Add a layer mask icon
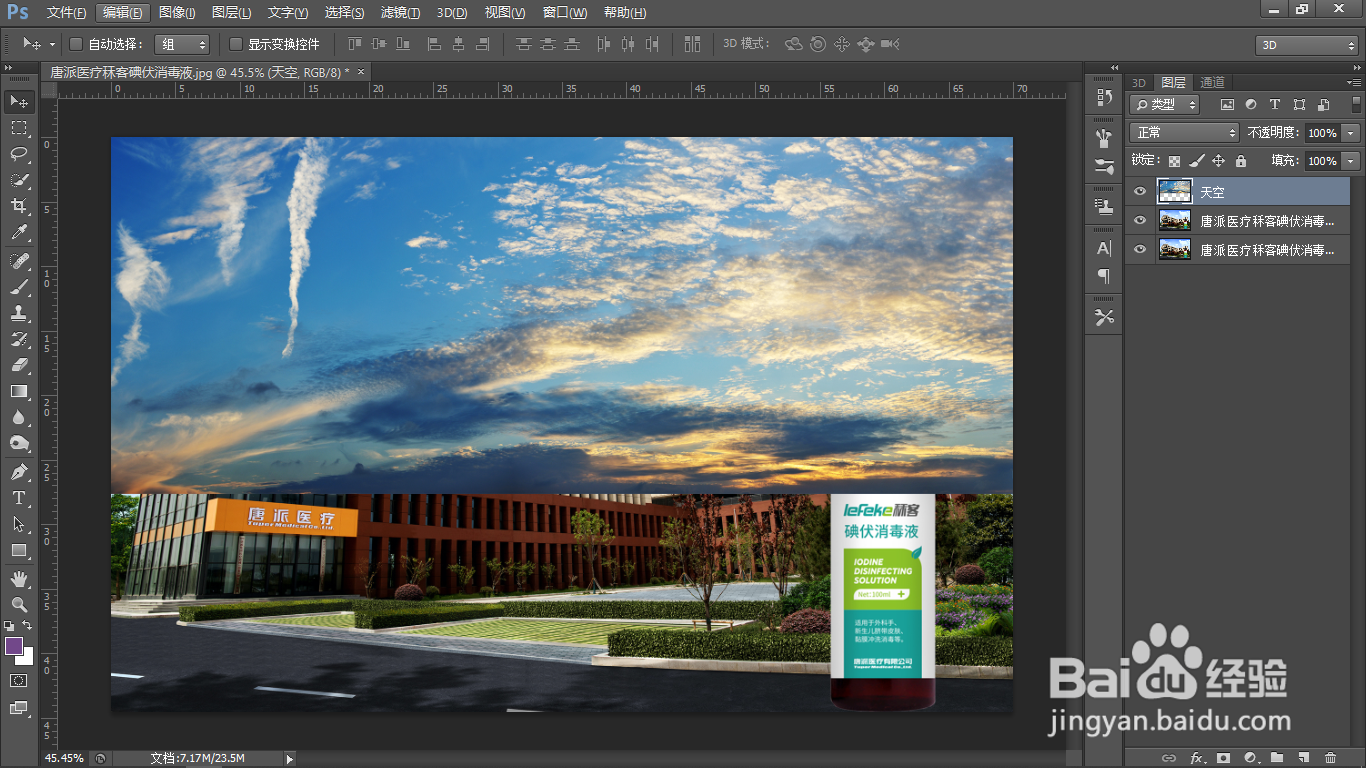 tap(1223, 758)
